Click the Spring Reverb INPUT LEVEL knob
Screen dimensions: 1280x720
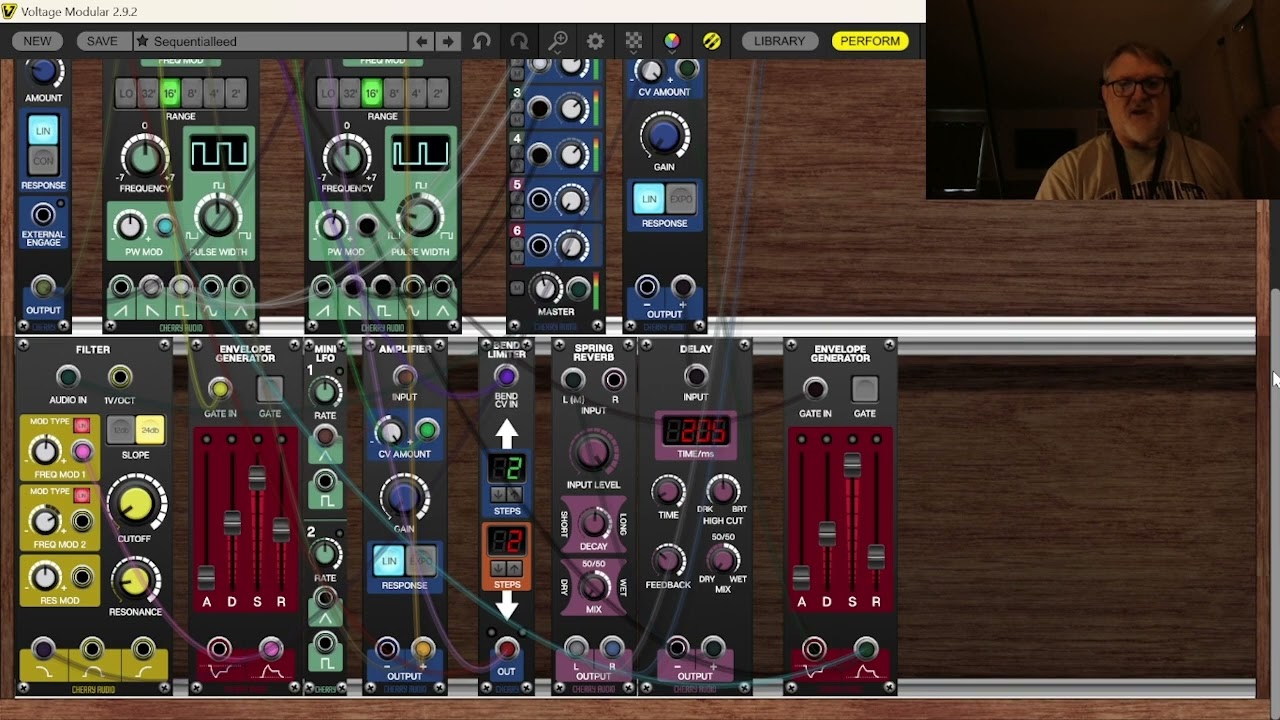point(593,452)
